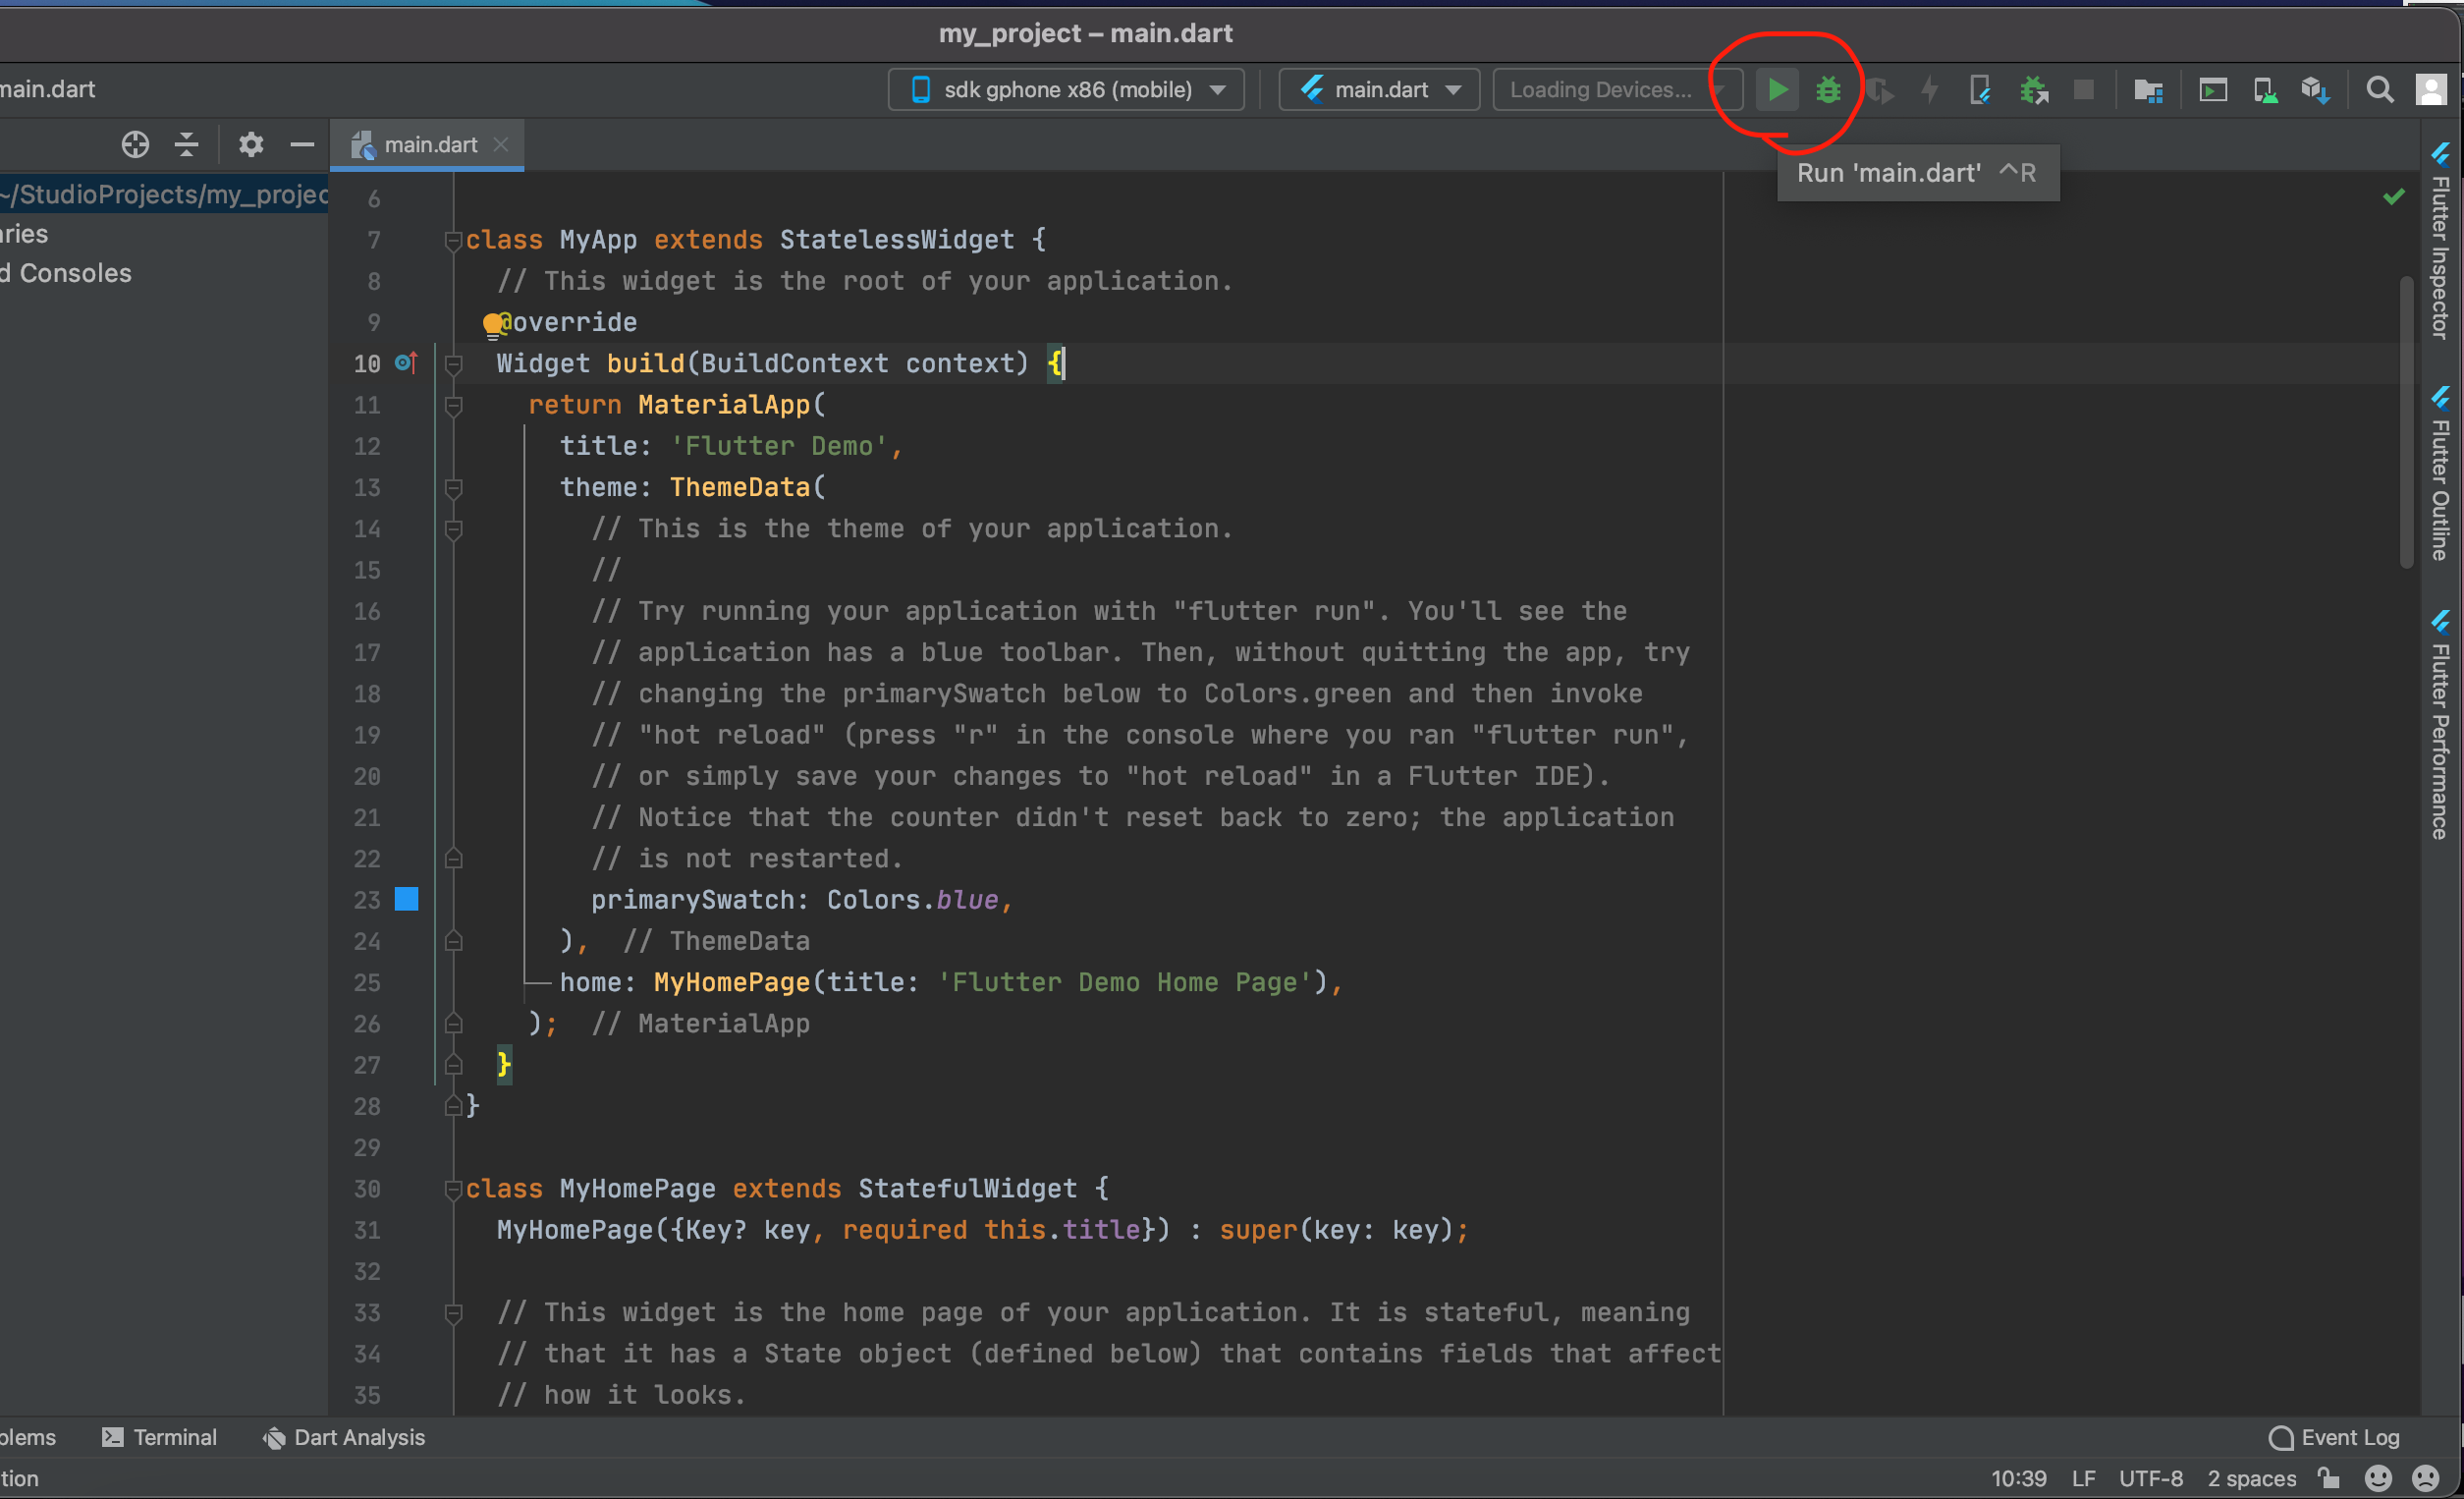Open Project Structure folder icon
This screenshot has height=1499, width=2464.
coord(2148,90)
